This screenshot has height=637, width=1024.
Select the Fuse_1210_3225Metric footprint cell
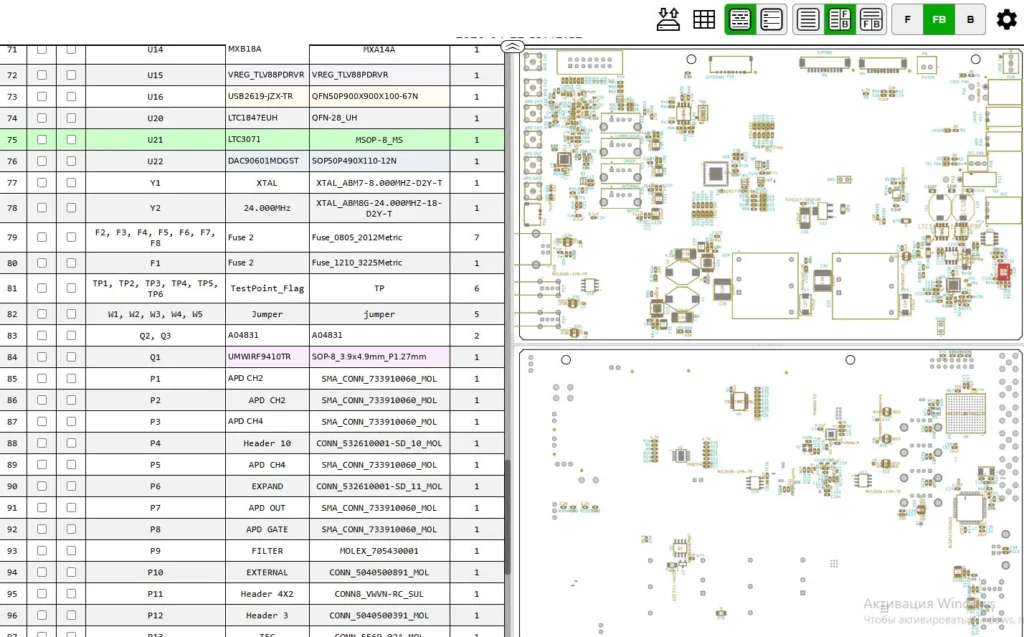click(379, 263)
